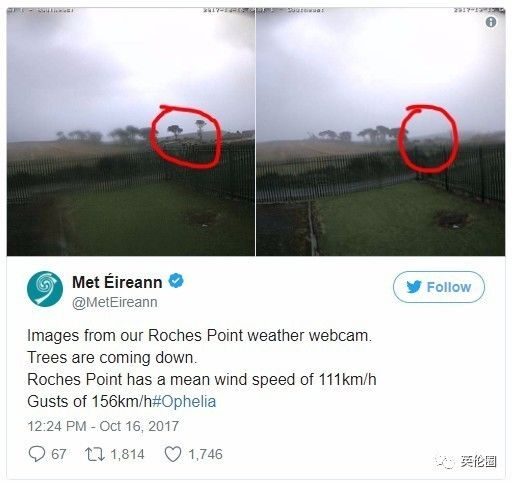Click the tweet text about Roches Point
The width and height of the screenshot is (513, 484).
click(202, 368)
